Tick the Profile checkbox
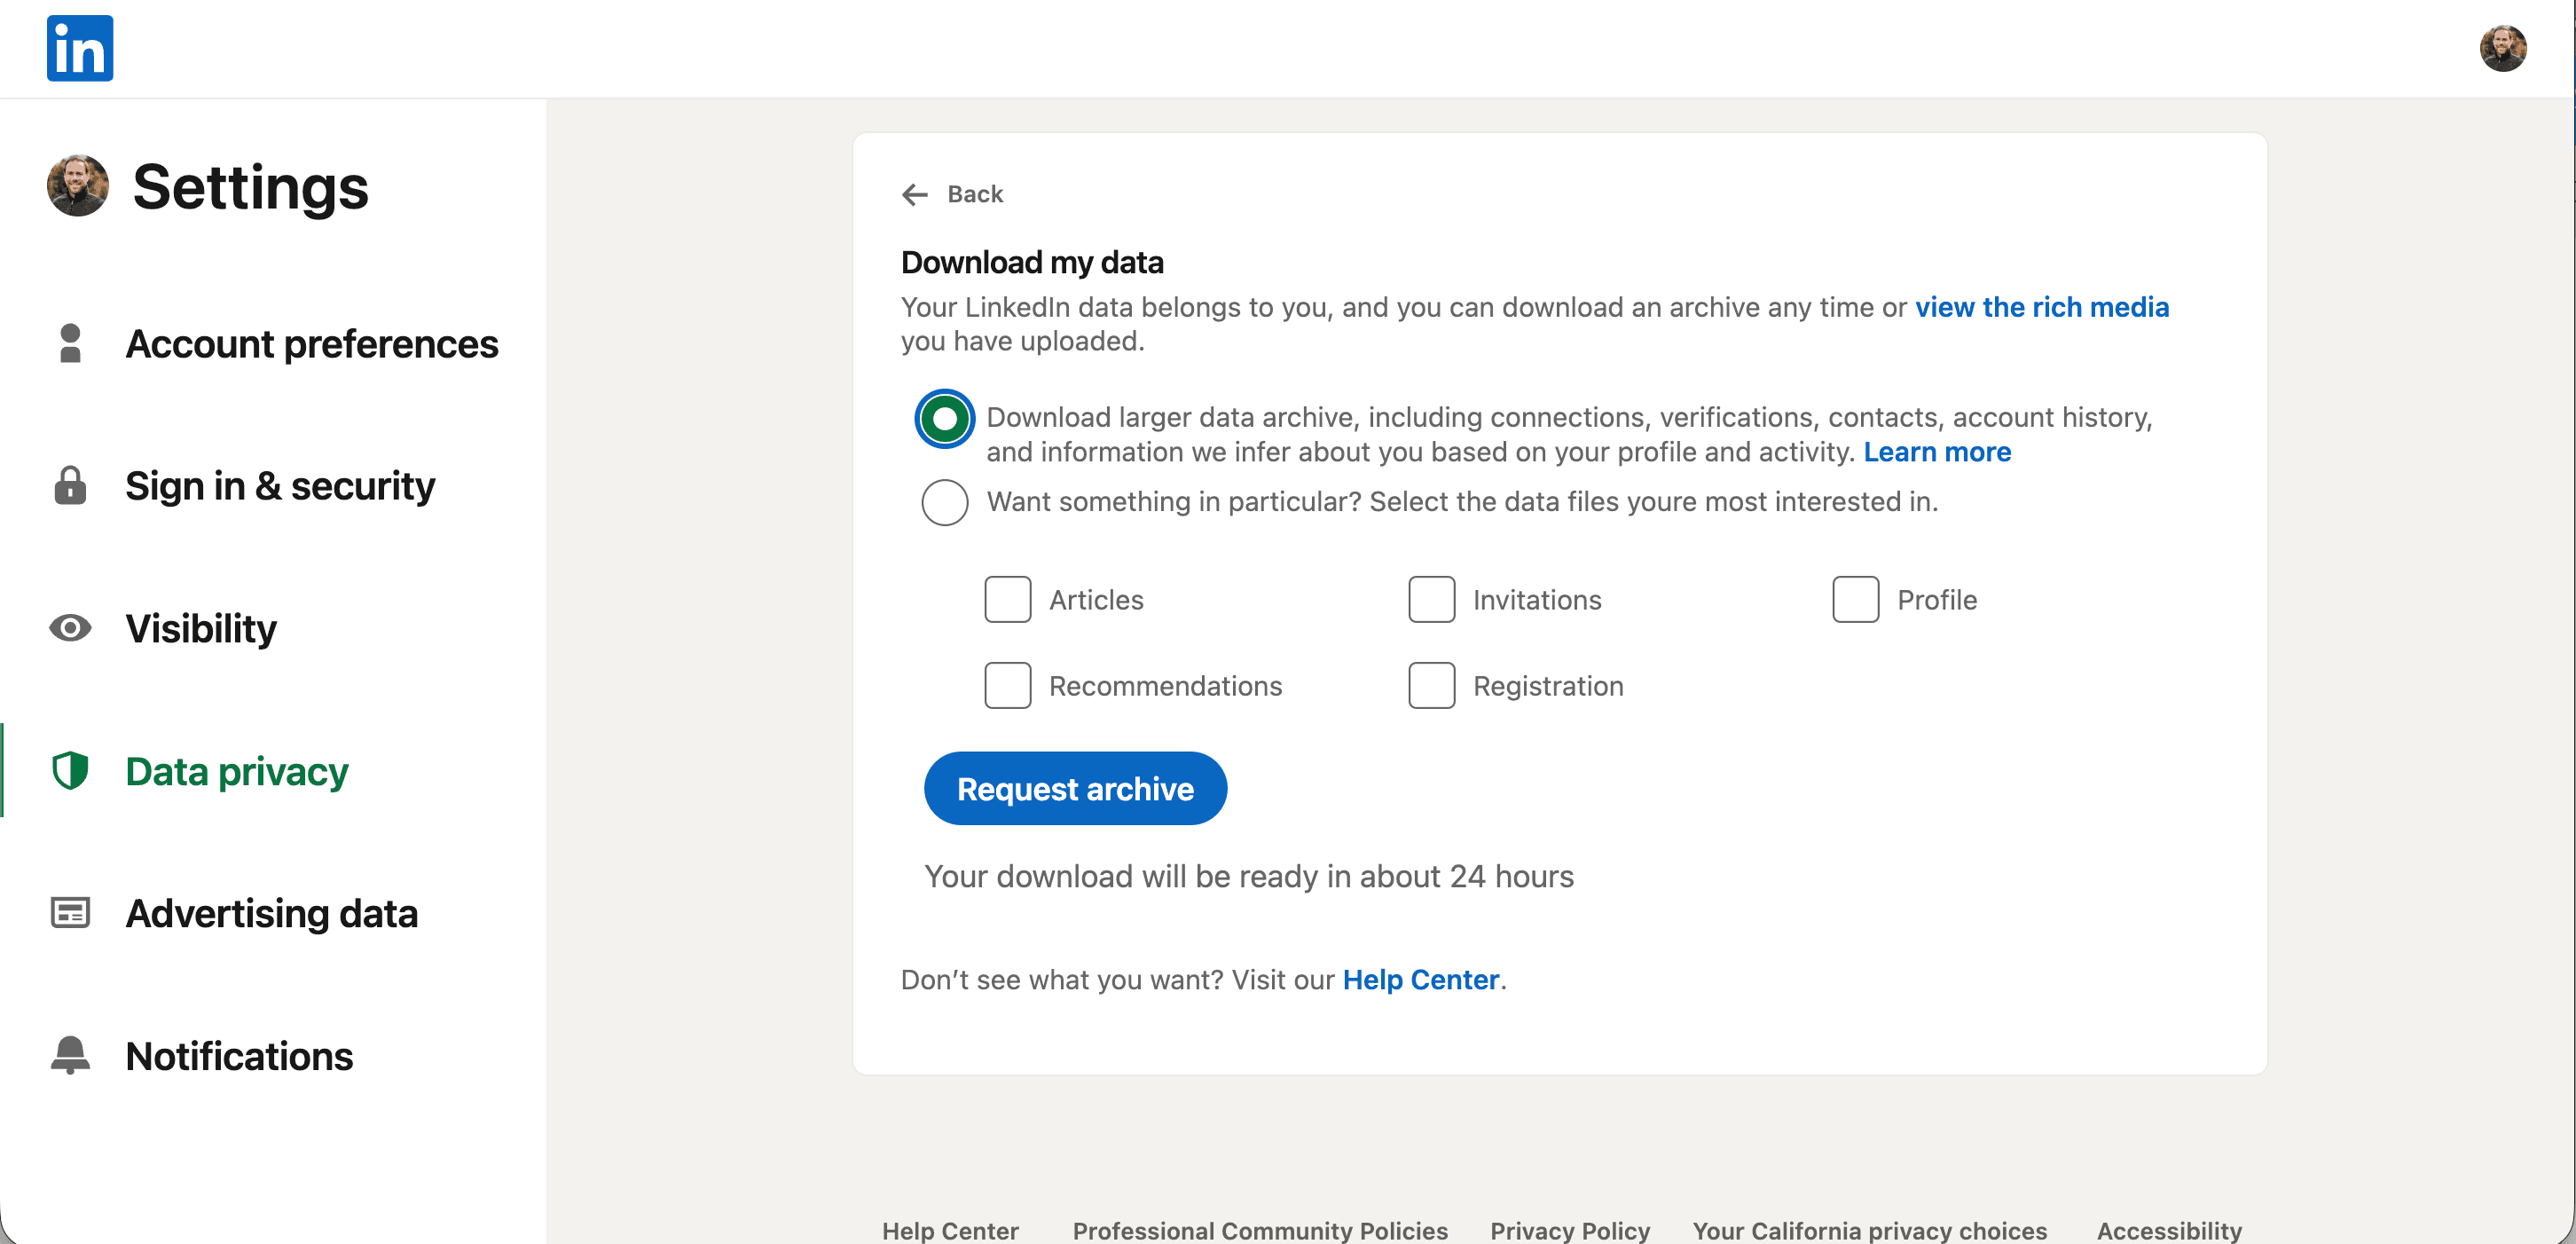2576x1244 pixels. pos(1855,599)
